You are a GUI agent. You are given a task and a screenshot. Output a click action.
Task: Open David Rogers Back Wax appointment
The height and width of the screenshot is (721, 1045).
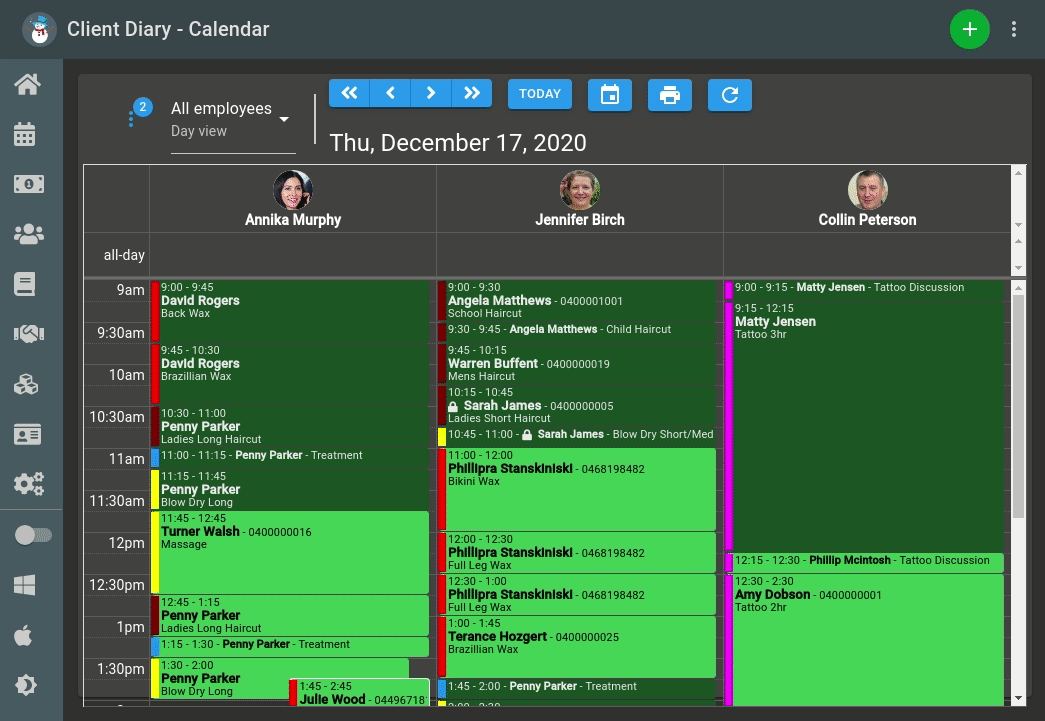point(290,311)
